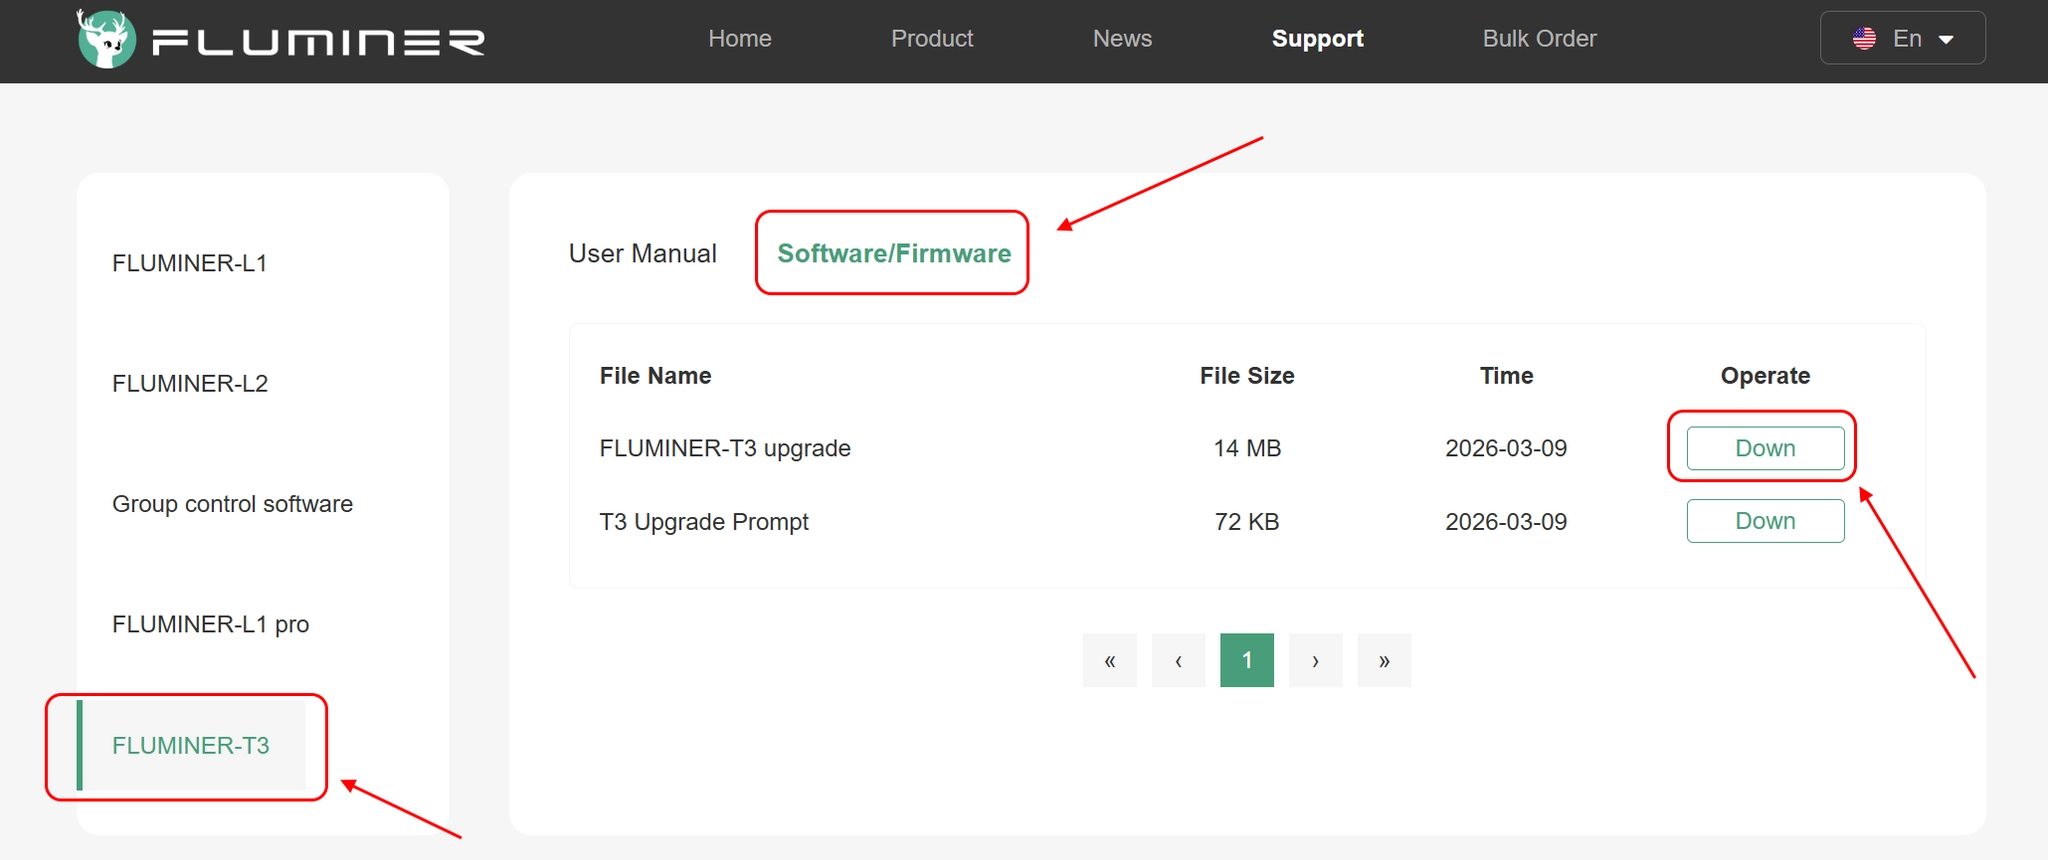Select FLUMINER-L1 in the sidebar
Screen dimensions: 2048x860
tap(190, 264)
